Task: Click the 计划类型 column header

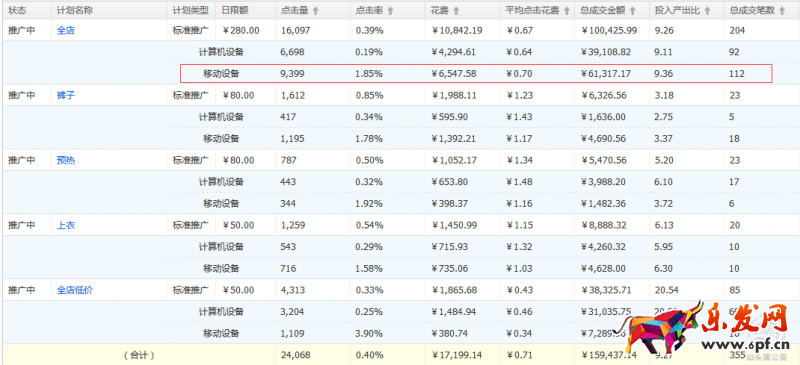Action: [190, 10]
